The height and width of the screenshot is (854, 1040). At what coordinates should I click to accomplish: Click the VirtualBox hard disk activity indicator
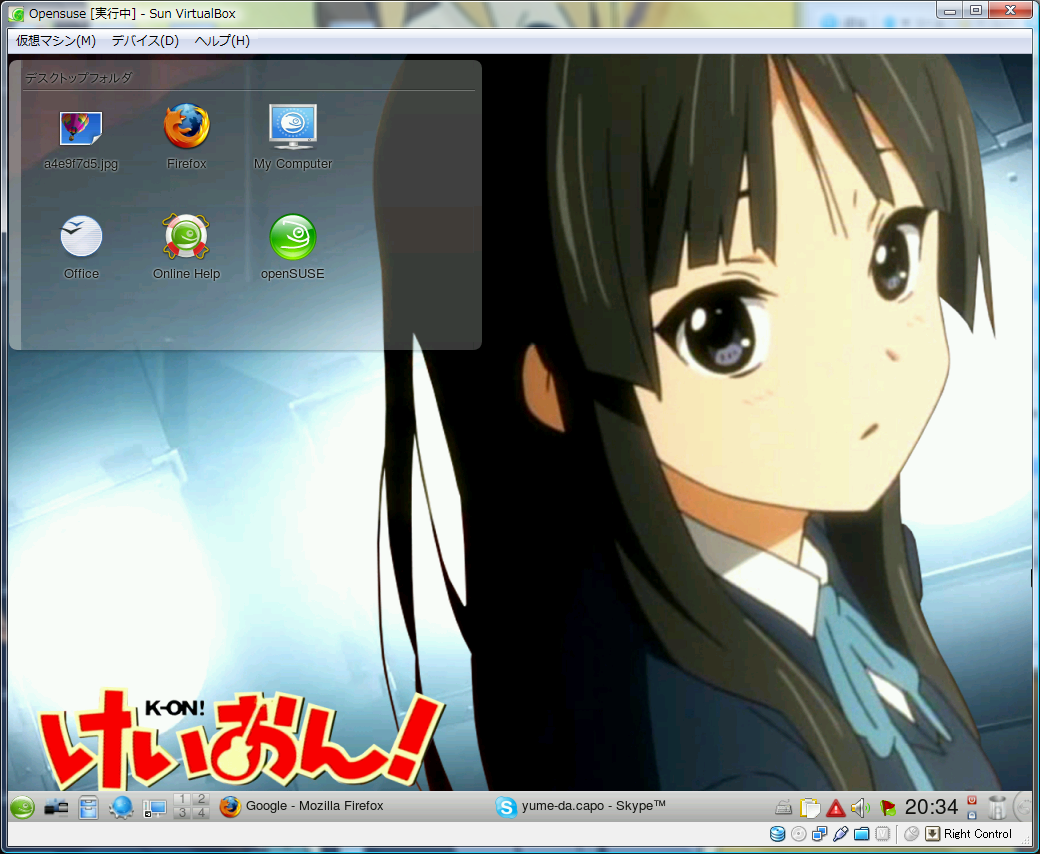tap(777, 833)
